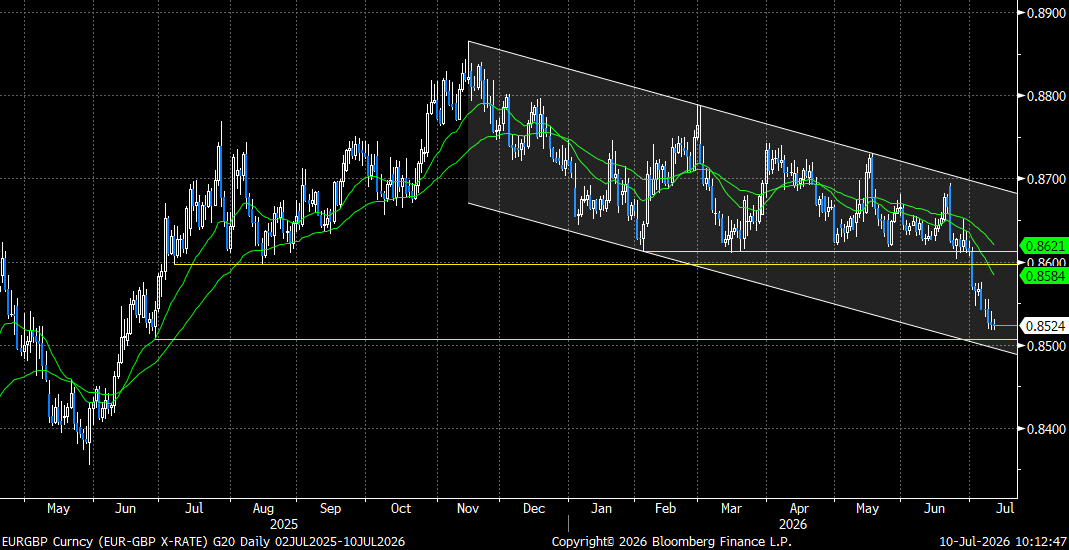Image resolution: width=1069 pixels, height=550 pixels.
Task: Select the lower white channel trendline
Action: pos(742,278)
